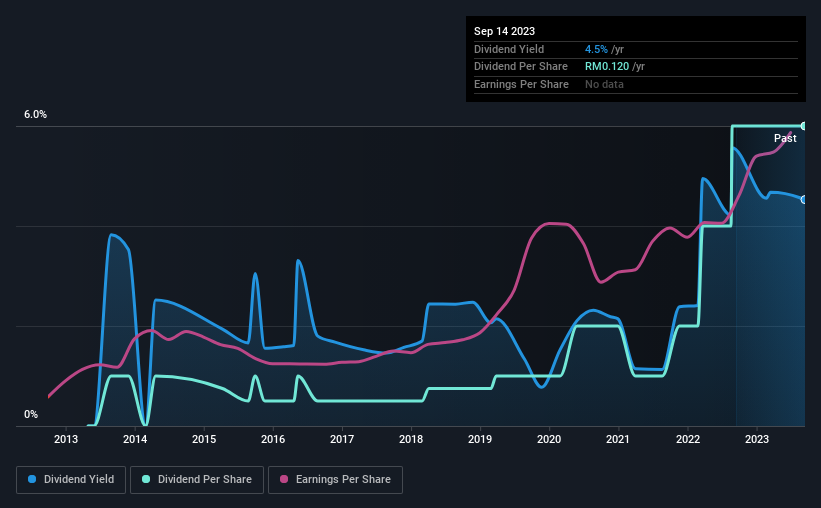Click the 0% y-axis label
The image size is (821, 508).
pos(31,414)
